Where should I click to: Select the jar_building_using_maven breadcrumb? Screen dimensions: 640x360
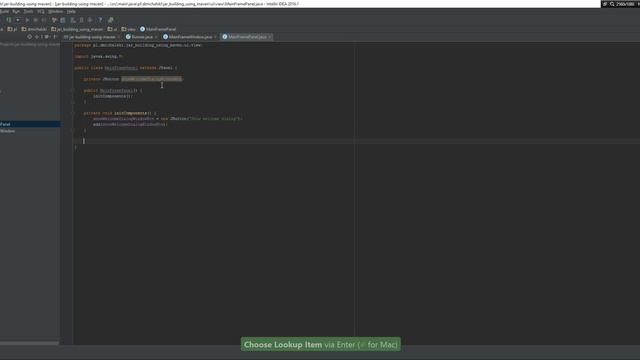click(x=77, y=29)
